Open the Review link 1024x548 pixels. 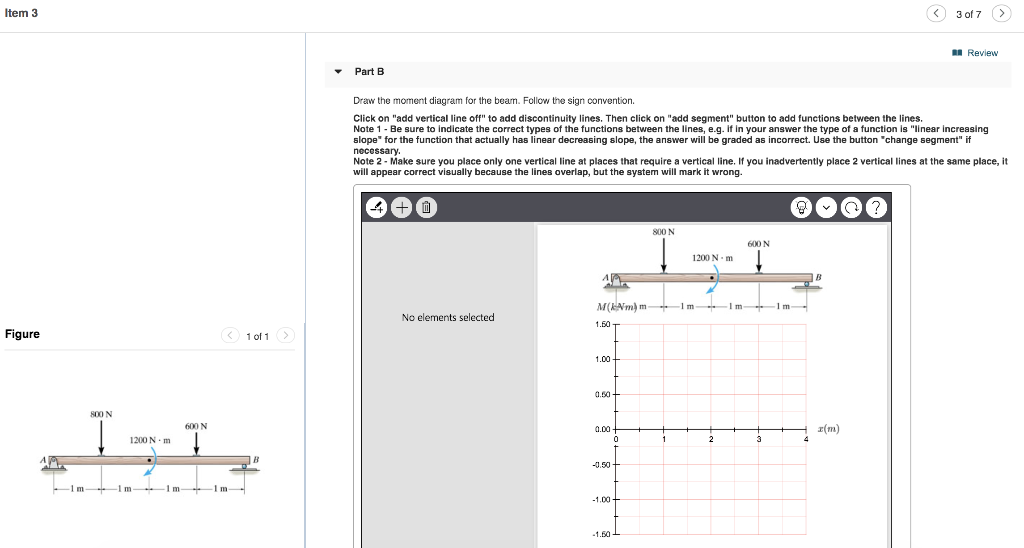click(975, 53)
